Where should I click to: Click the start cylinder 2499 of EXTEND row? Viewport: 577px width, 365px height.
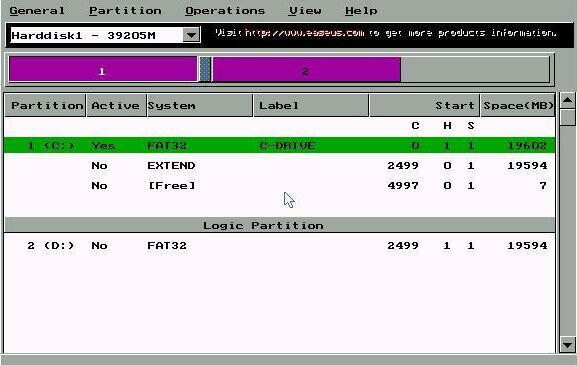[403, 166]
